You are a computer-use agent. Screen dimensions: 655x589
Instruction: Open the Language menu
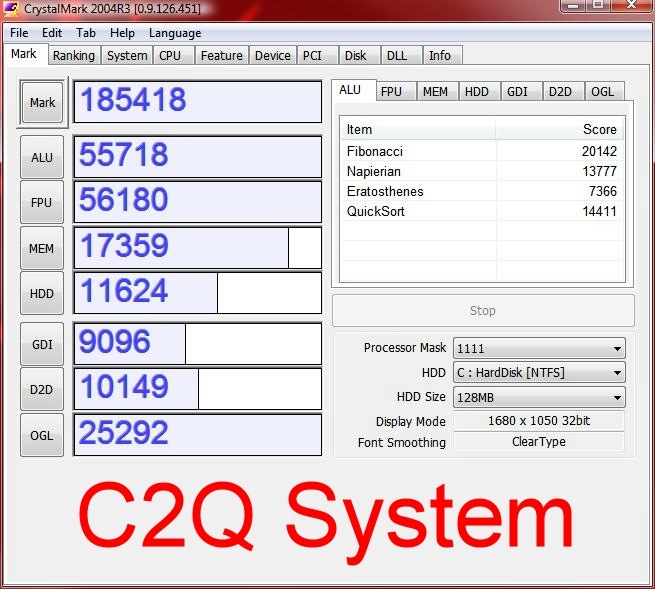(x=175, y=32)
